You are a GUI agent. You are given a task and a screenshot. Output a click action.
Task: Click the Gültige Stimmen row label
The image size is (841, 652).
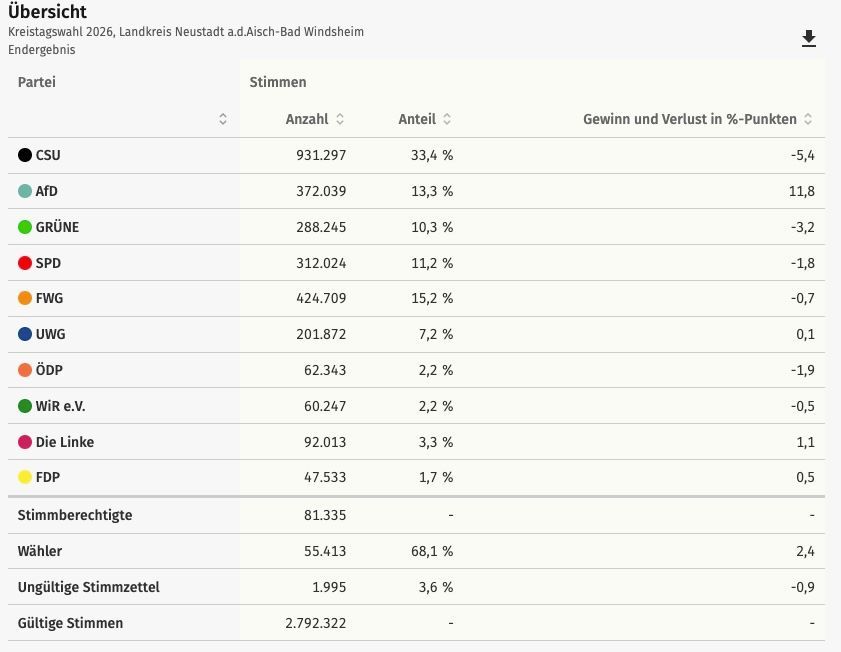(x=70, y=623)
